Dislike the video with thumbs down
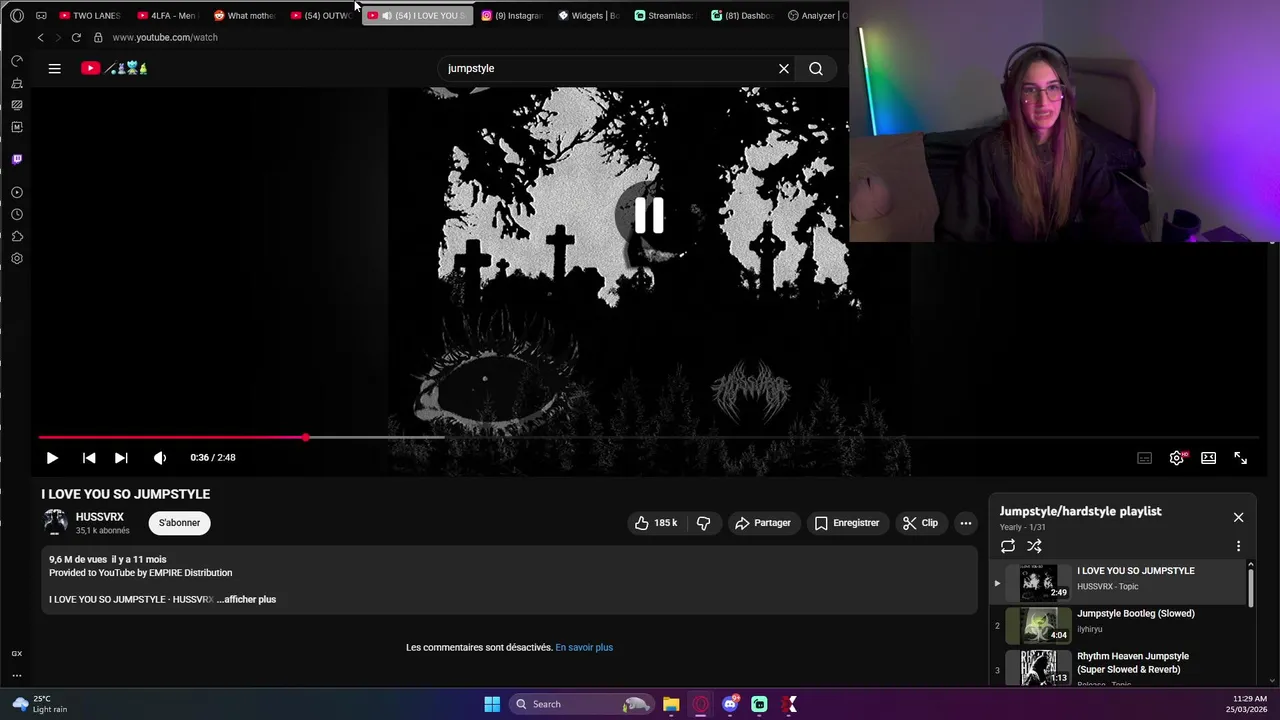Image resolution: width=1280 pixels, height=720 pixels. [x=704, y=523]
